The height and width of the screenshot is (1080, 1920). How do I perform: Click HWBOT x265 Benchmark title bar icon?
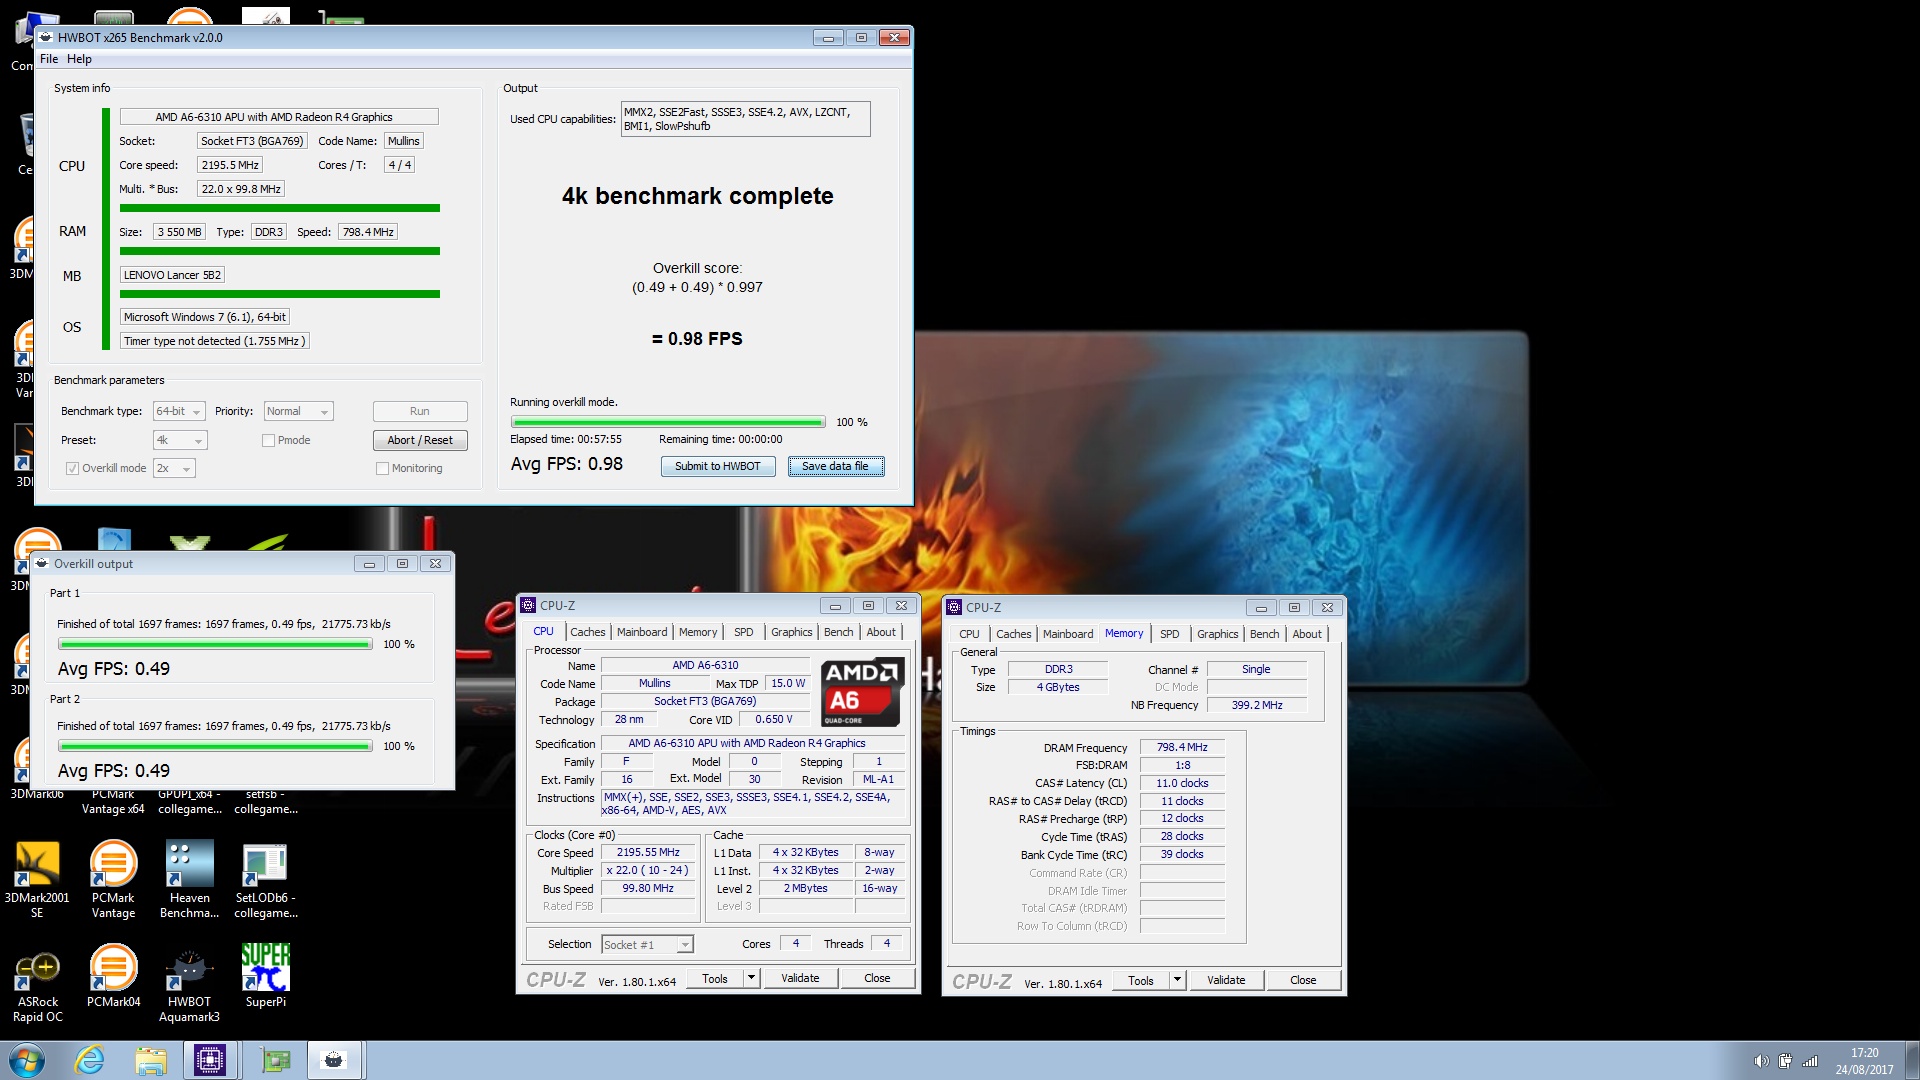46,37
